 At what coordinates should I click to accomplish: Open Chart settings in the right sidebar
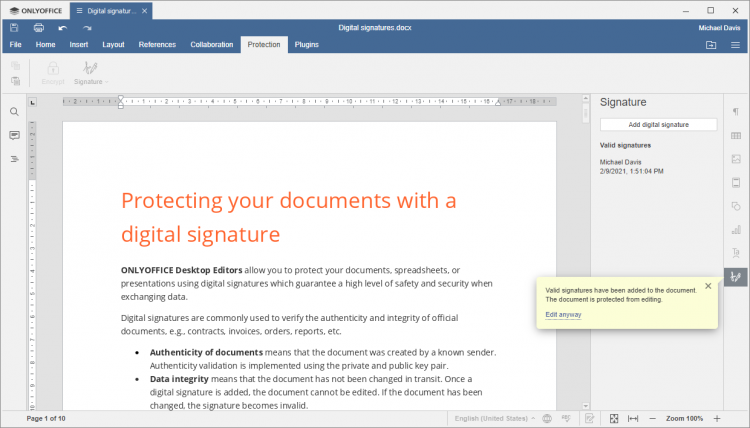pyautogui.click(x=736, y=230)
